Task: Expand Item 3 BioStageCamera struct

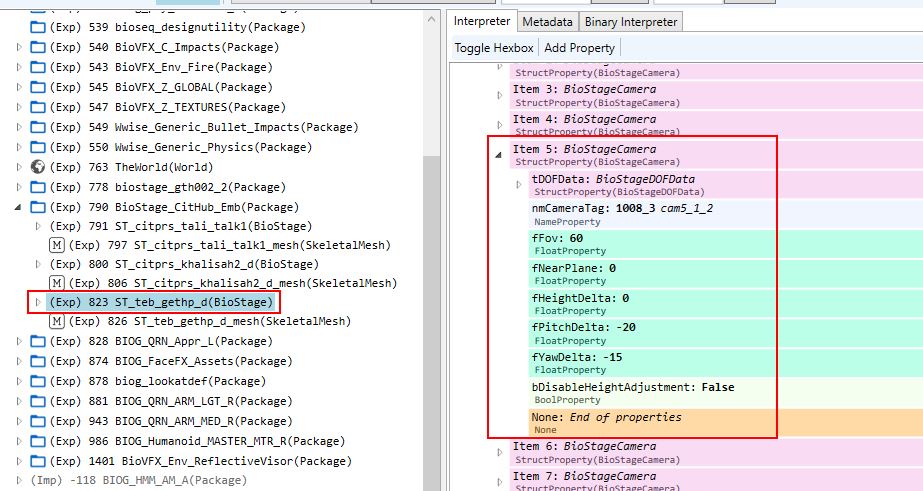Action: (x=499, y=95)
